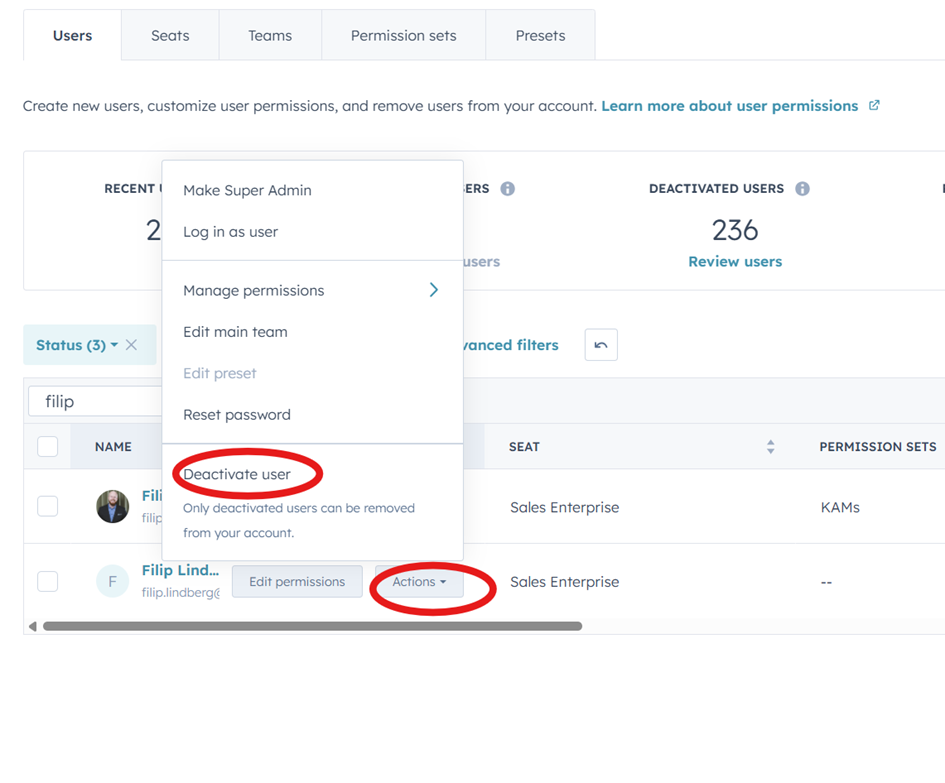Viewport: 945px width, 783px height.
Task: Switch to the Permission sets tab
Action: point(403,36)
